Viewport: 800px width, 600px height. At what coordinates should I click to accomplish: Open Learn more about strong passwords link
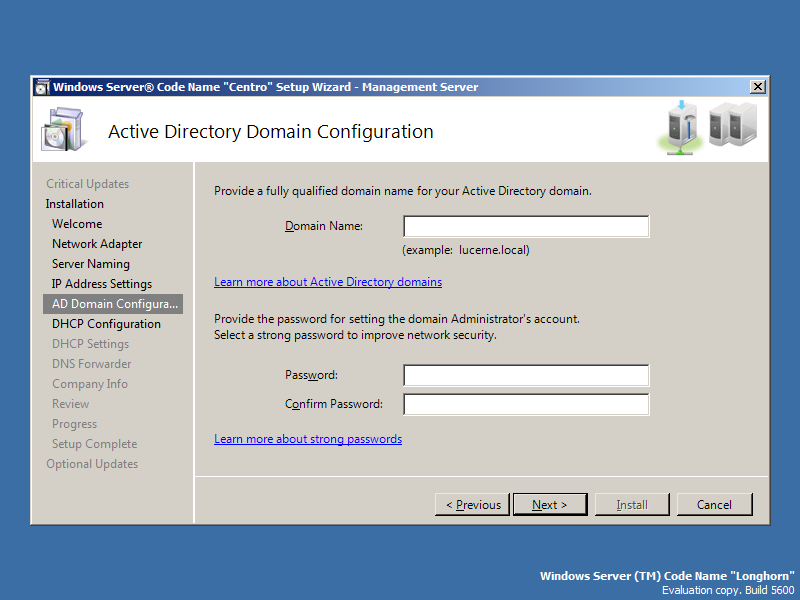click(x=308, y=439)
